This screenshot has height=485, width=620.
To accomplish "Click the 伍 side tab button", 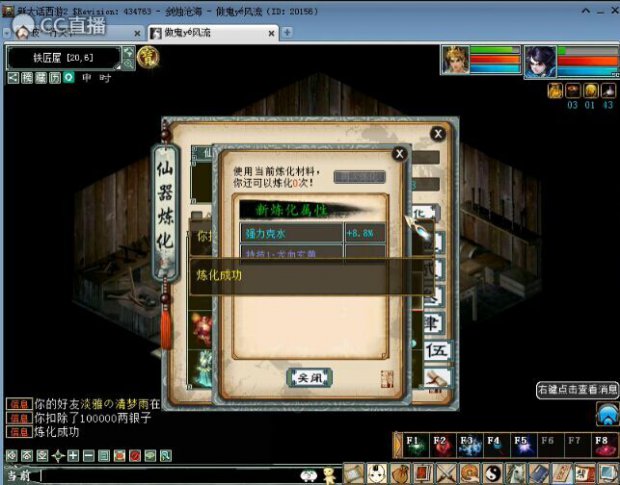I will tap(435, 351).
